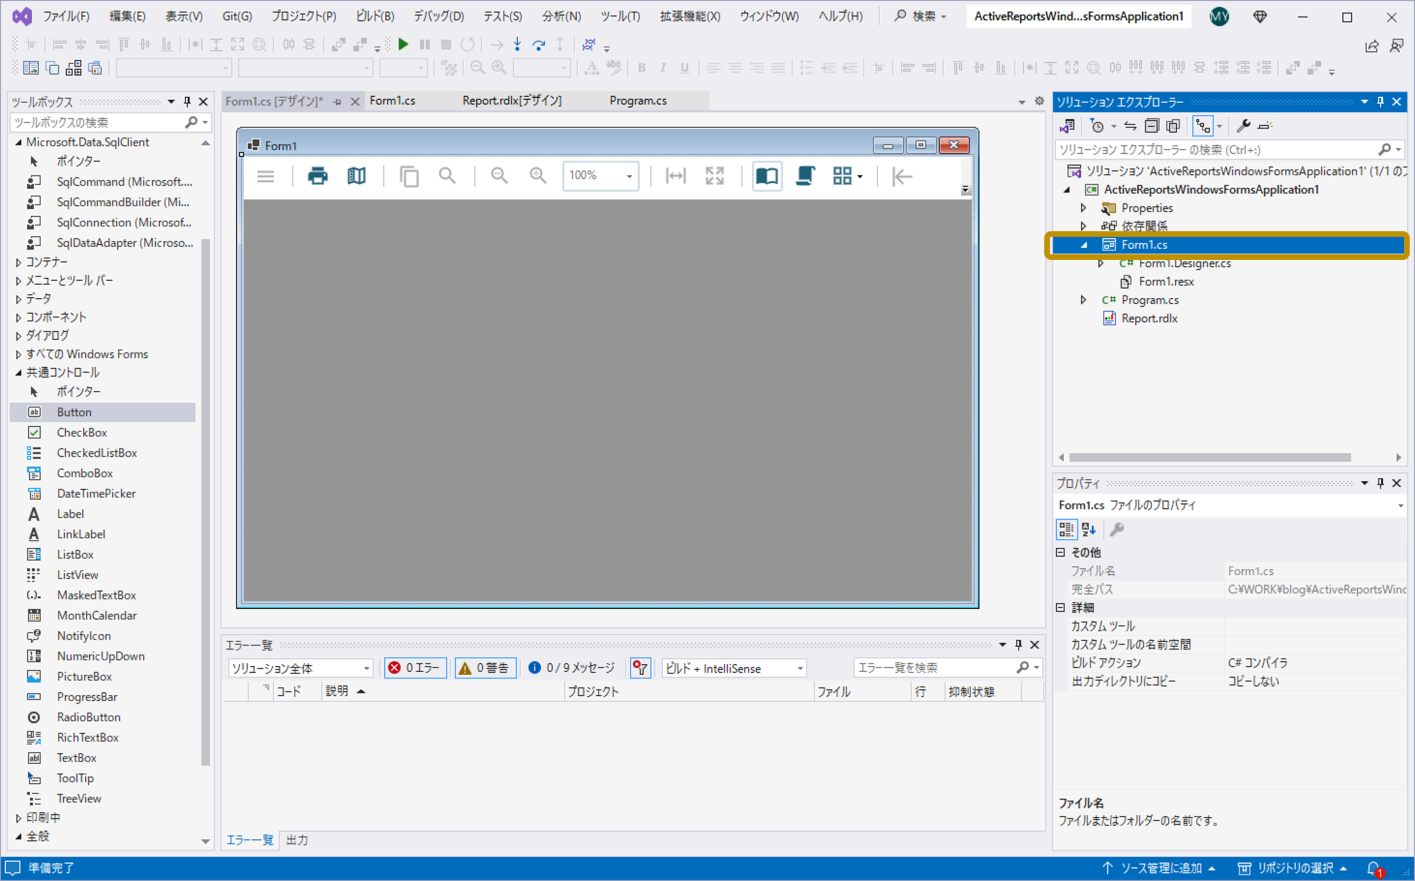Viewport: 1415px width, 881px height.
Task: Expand the データ toolbox group
Action: pos(18,299)
